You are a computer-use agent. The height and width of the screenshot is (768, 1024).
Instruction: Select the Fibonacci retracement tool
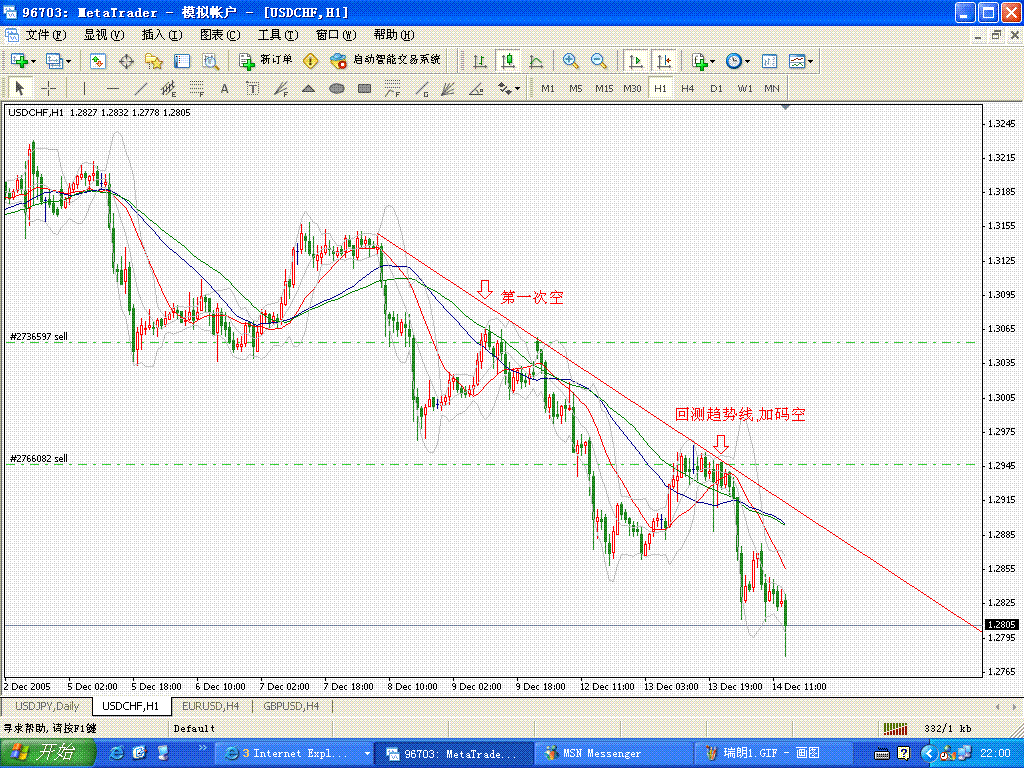197,88
